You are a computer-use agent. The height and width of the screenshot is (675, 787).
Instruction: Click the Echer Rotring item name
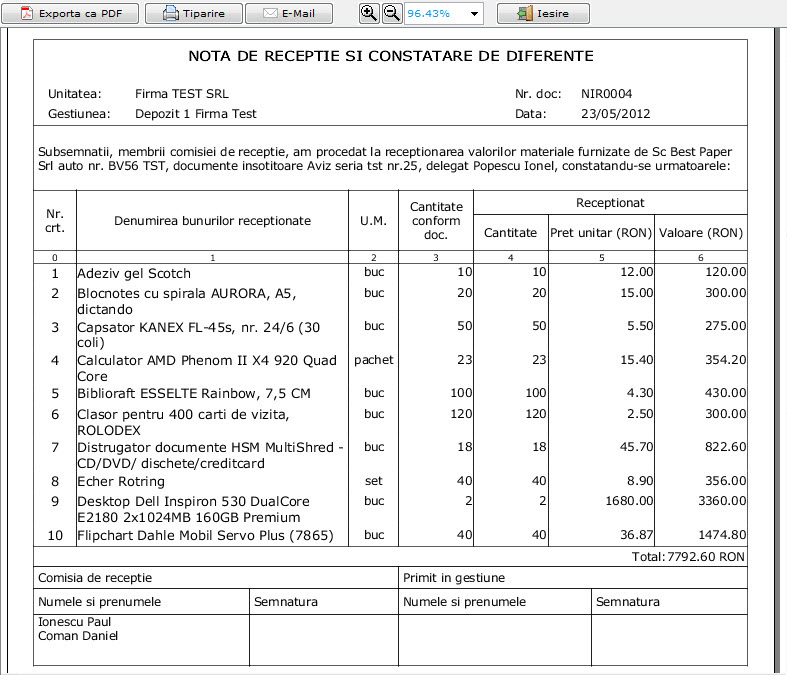pos(121,482)
